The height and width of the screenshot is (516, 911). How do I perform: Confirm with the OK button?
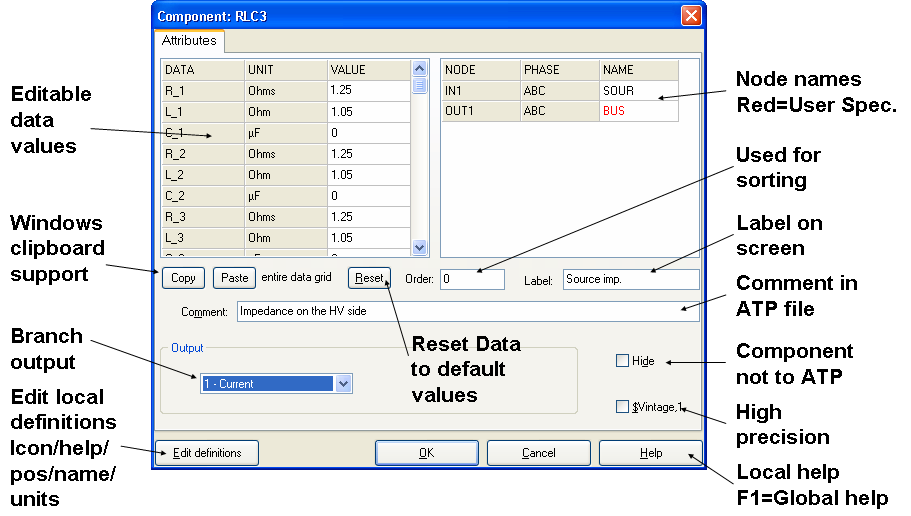427,453
